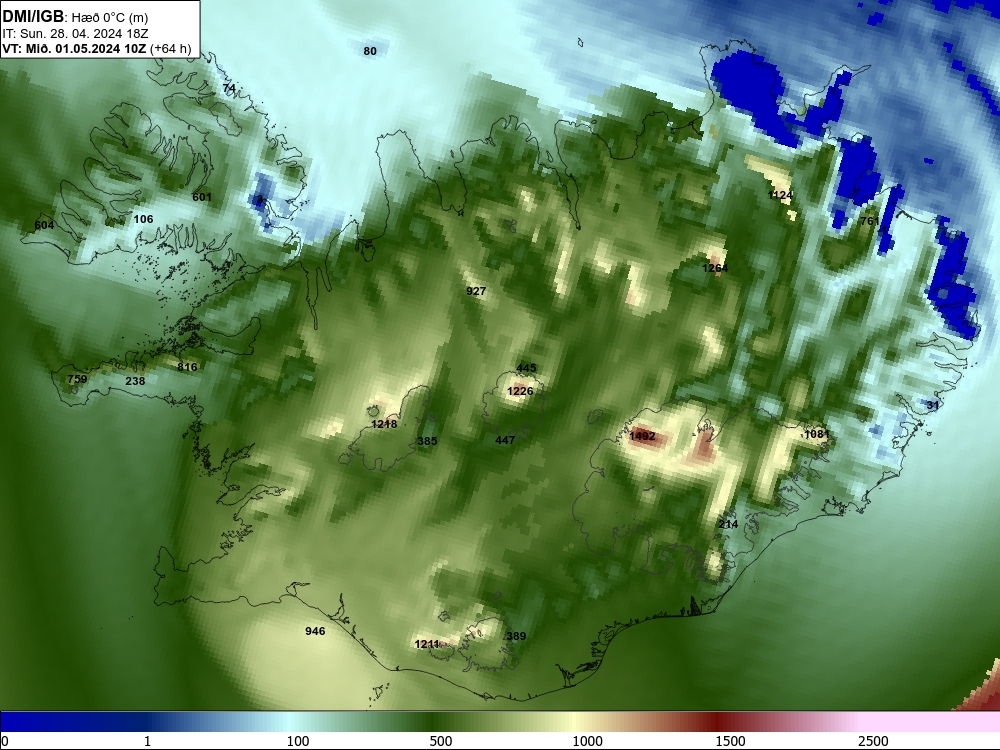1000x750 pixels.
Task: Click the 238 map value
Action: pyautogui.click(x=135, y=381)
